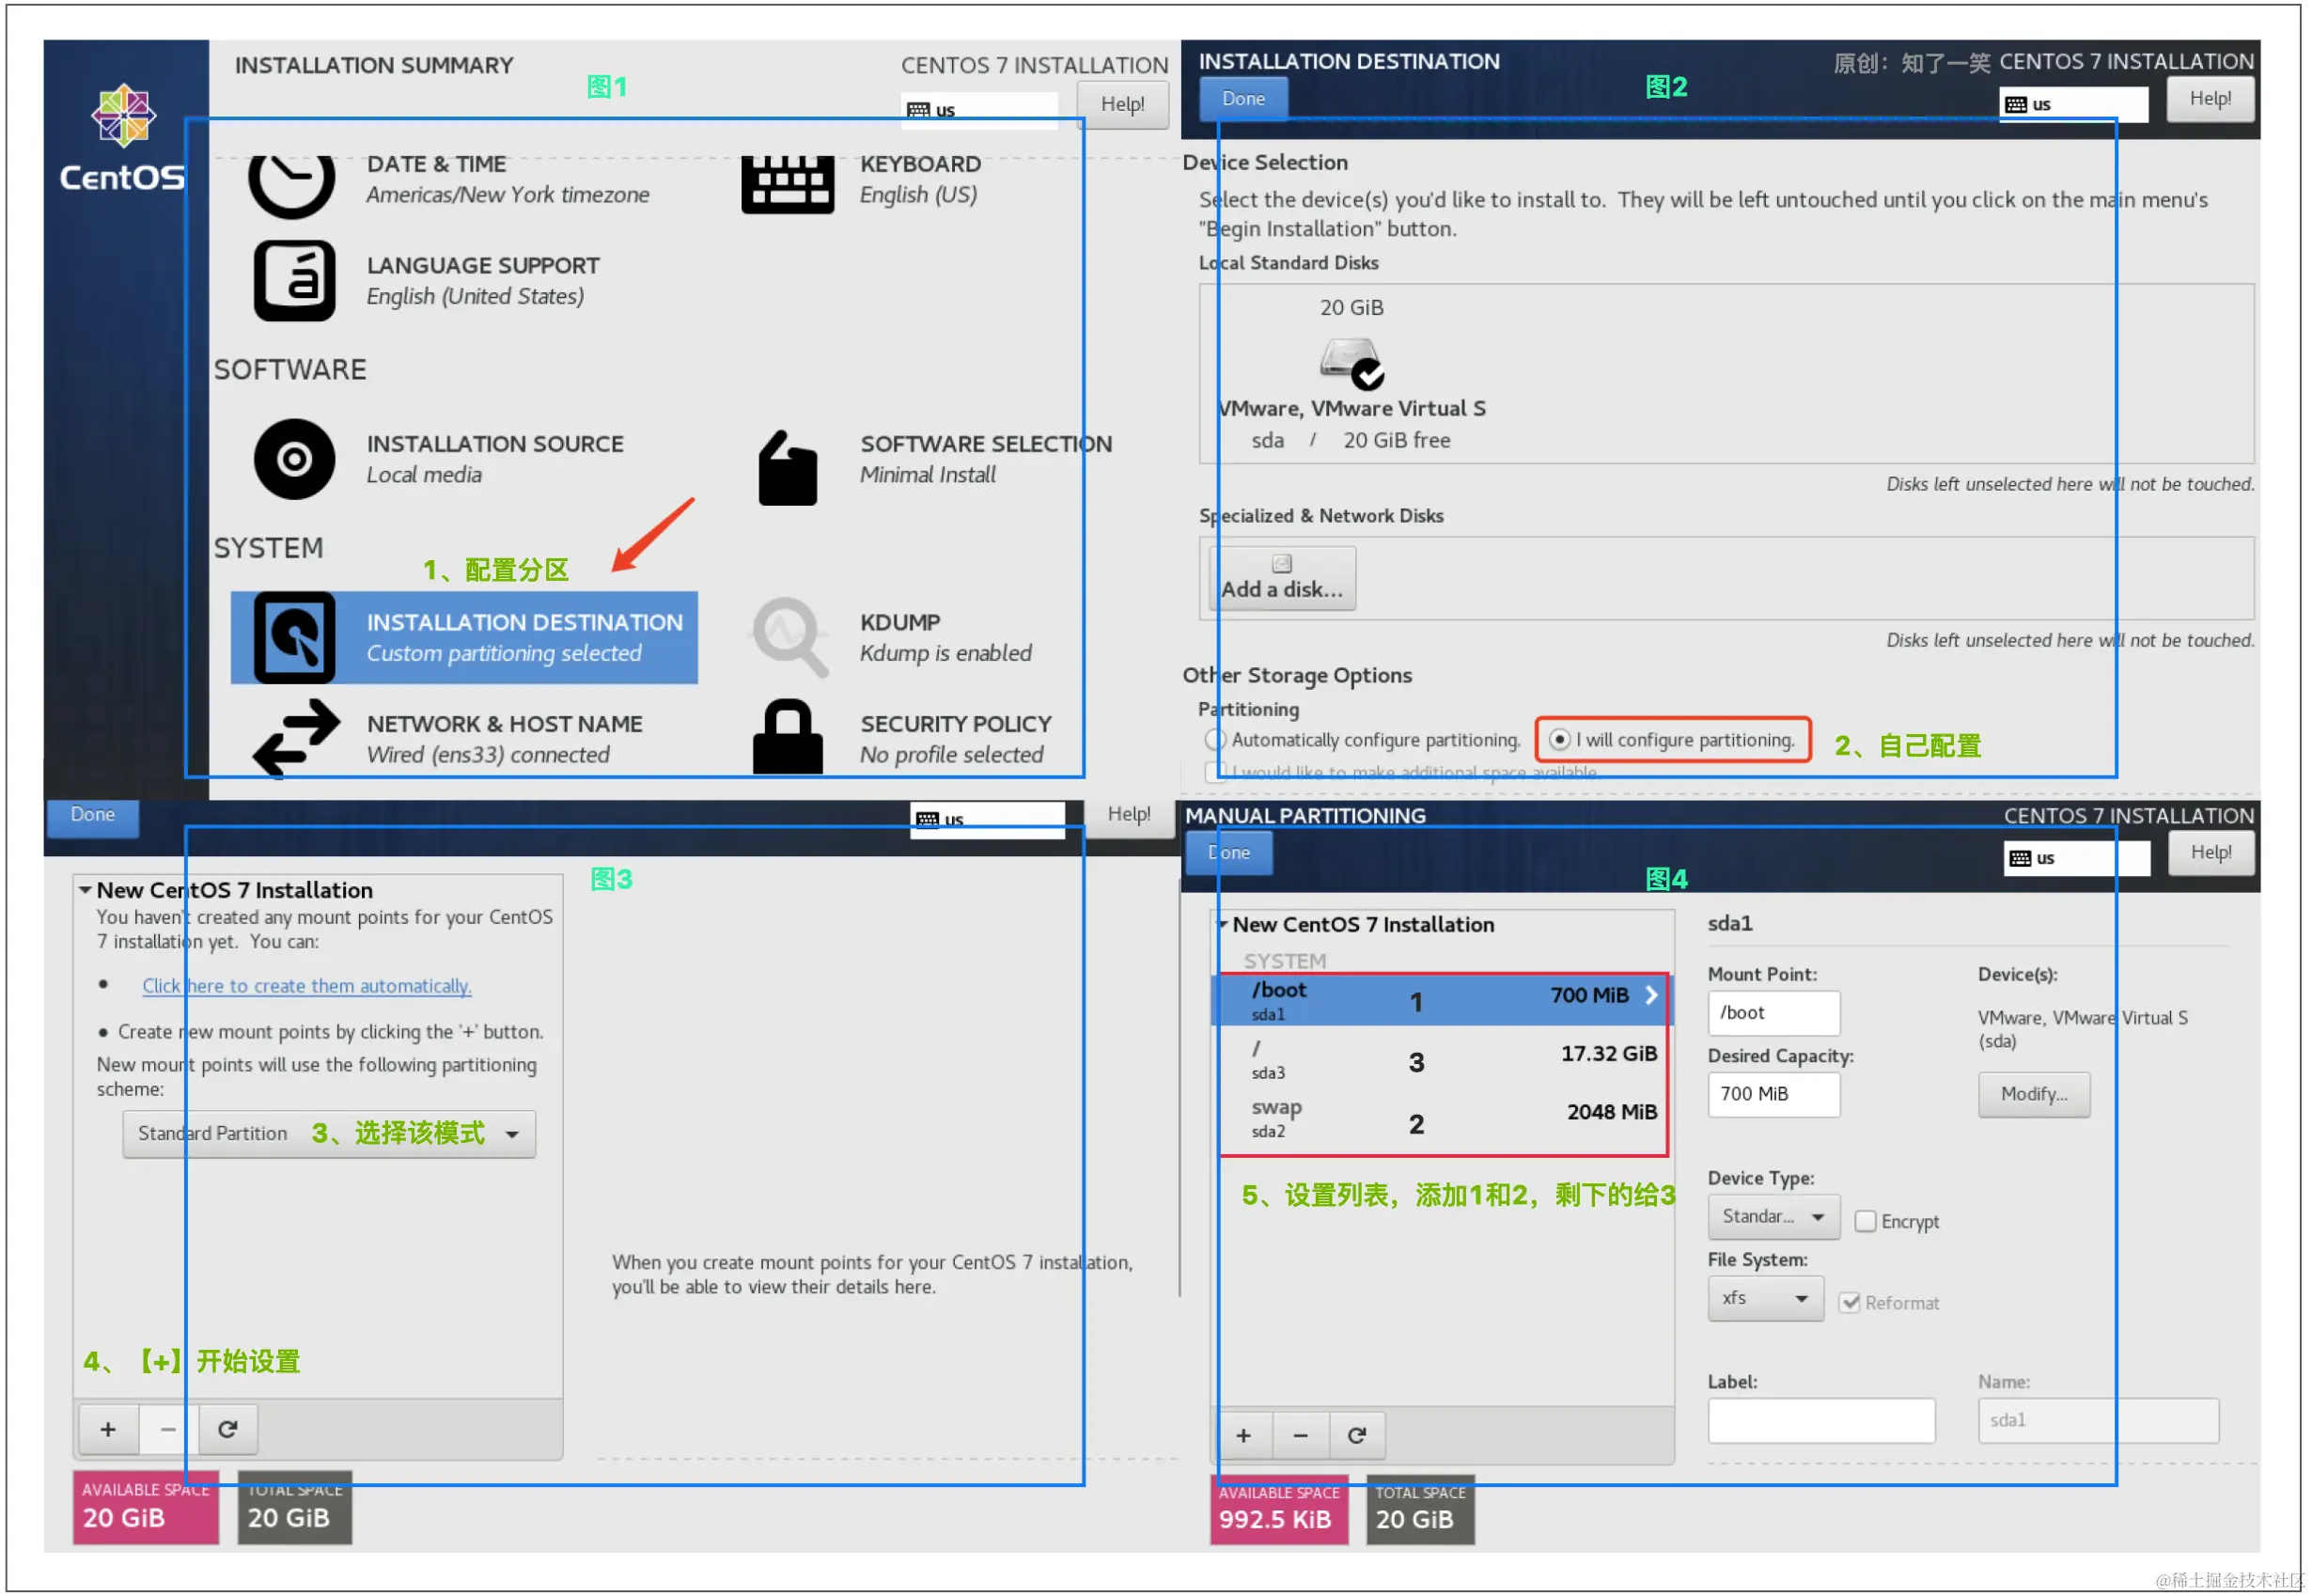Click Total Space 20 GiB in Manual Partitioning

tap(1421, 1511)
